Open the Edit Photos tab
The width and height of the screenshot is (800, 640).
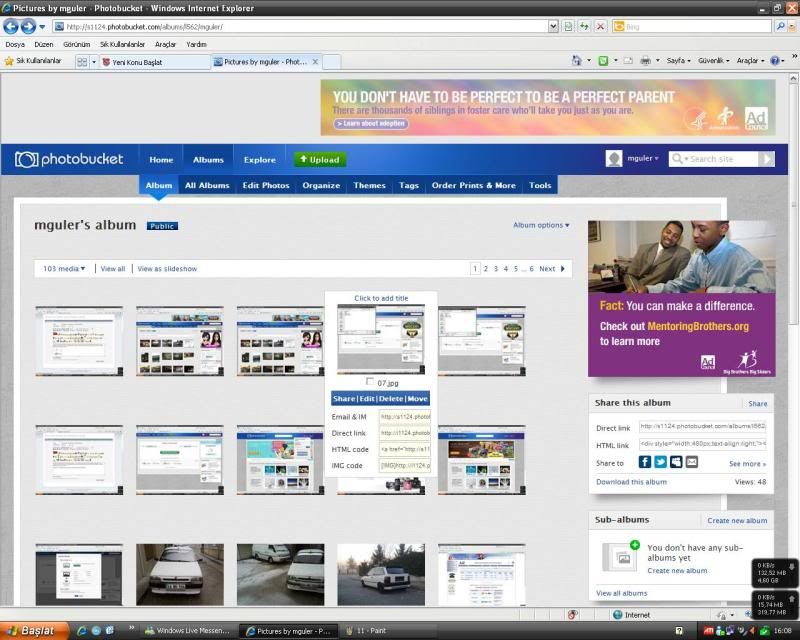[x=266, y=185]
